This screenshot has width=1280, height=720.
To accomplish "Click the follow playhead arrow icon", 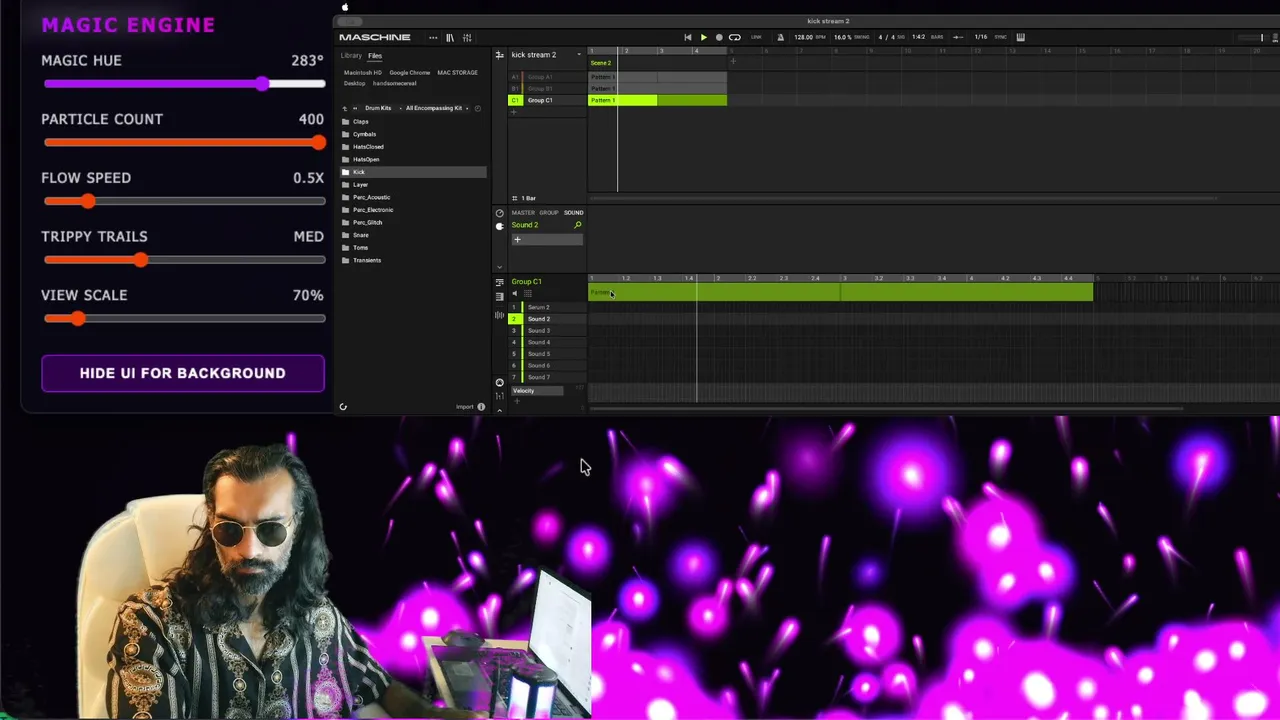I will pos(958,37).
